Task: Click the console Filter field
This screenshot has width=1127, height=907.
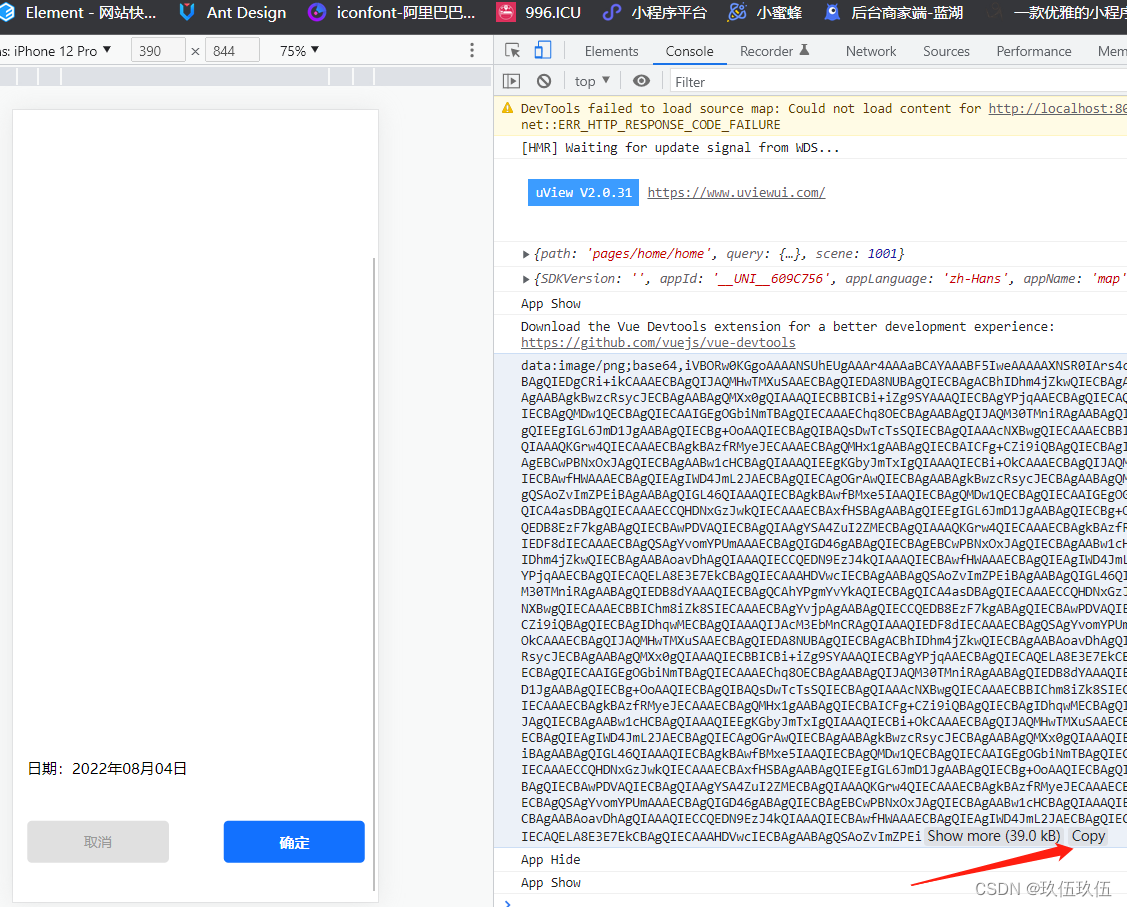Action: coord(898,82)
